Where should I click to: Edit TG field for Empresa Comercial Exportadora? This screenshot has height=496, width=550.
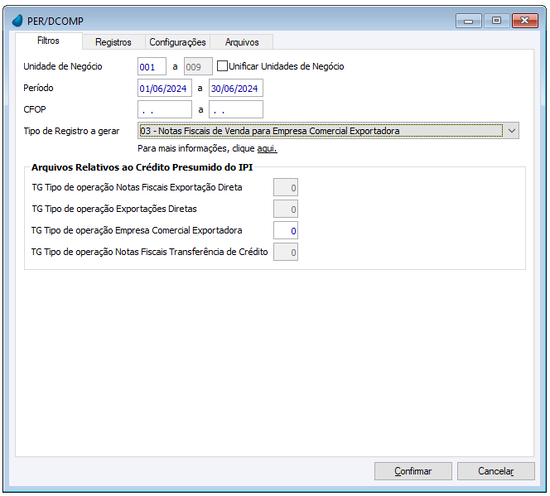[286, 230]
